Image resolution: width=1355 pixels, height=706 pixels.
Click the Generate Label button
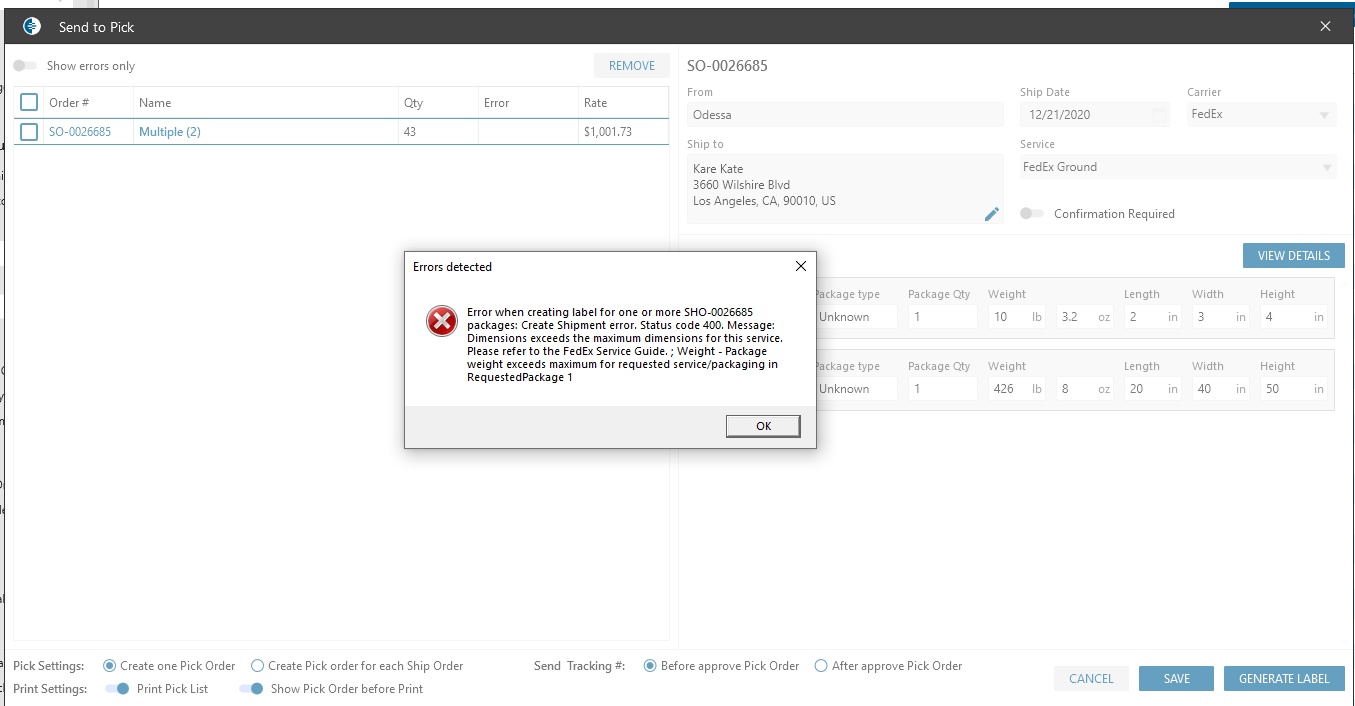pyautogui.click(x=1284, y=679)
